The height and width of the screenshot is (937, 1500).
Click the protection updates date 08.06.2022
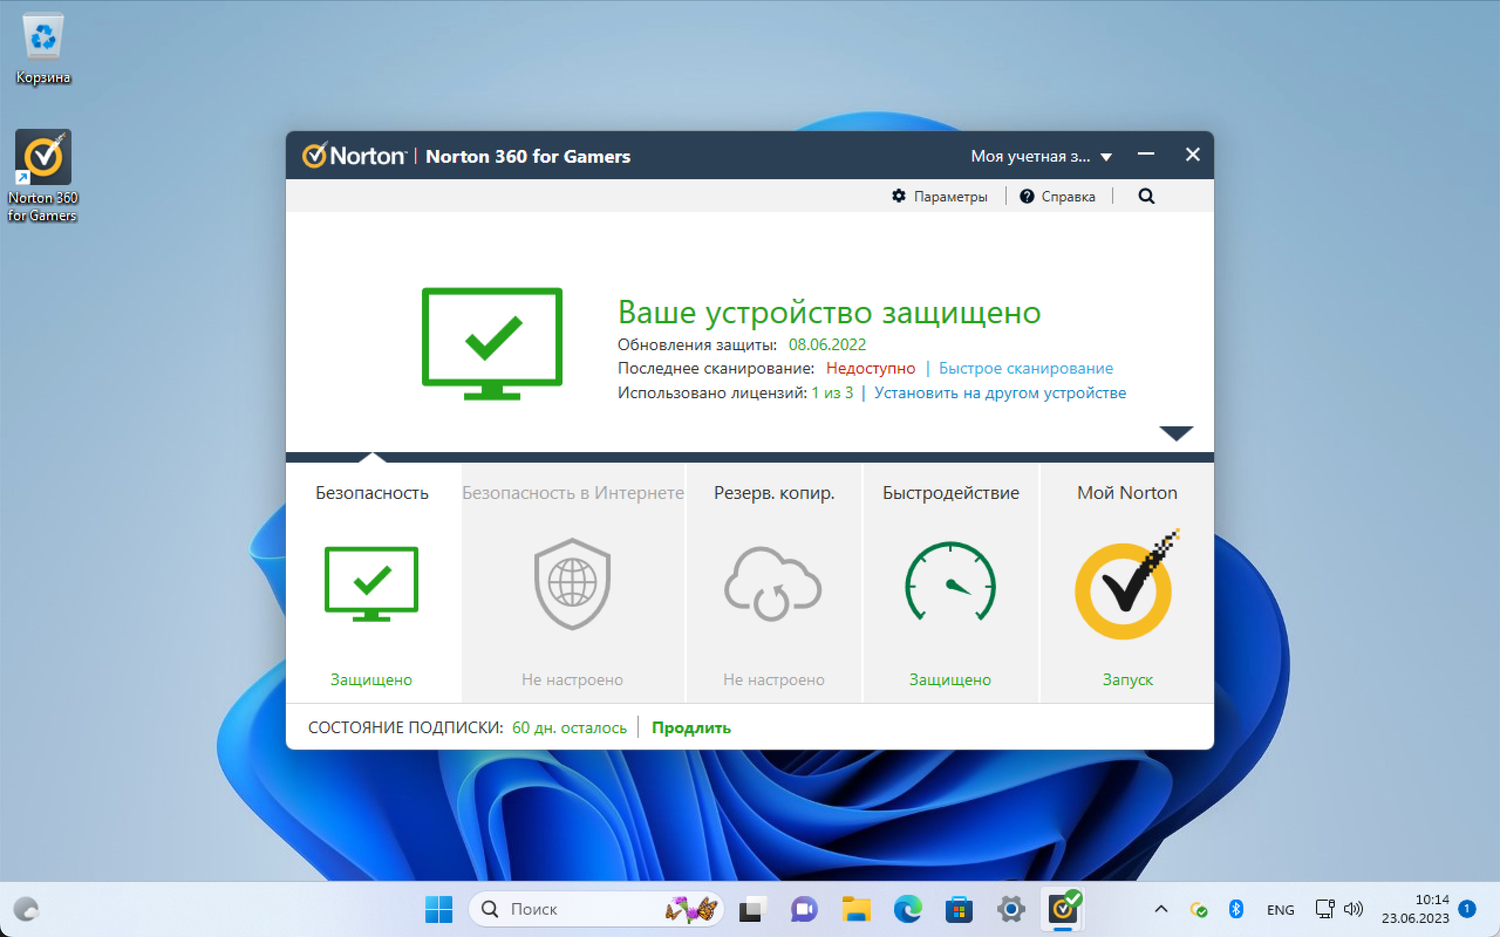(x=827, y=344)
